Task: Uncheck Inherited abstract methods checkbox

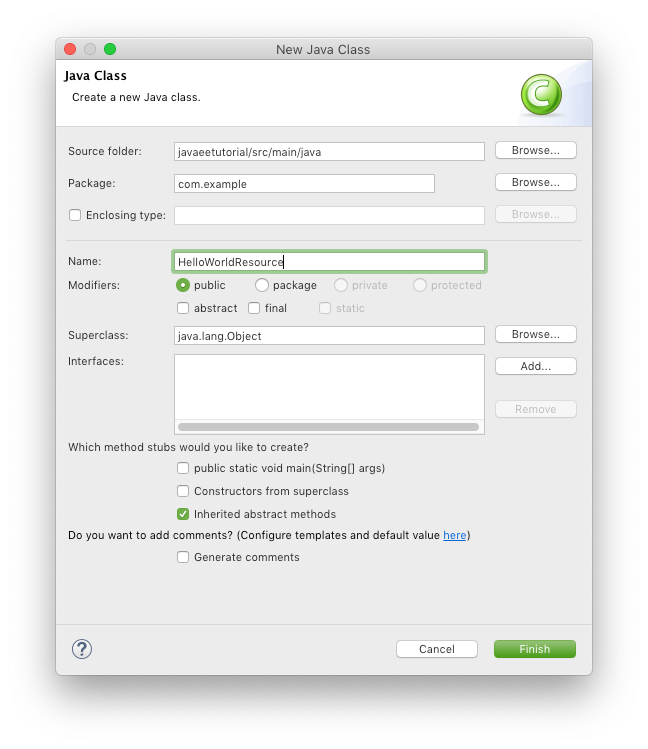Action: point(183,514)
